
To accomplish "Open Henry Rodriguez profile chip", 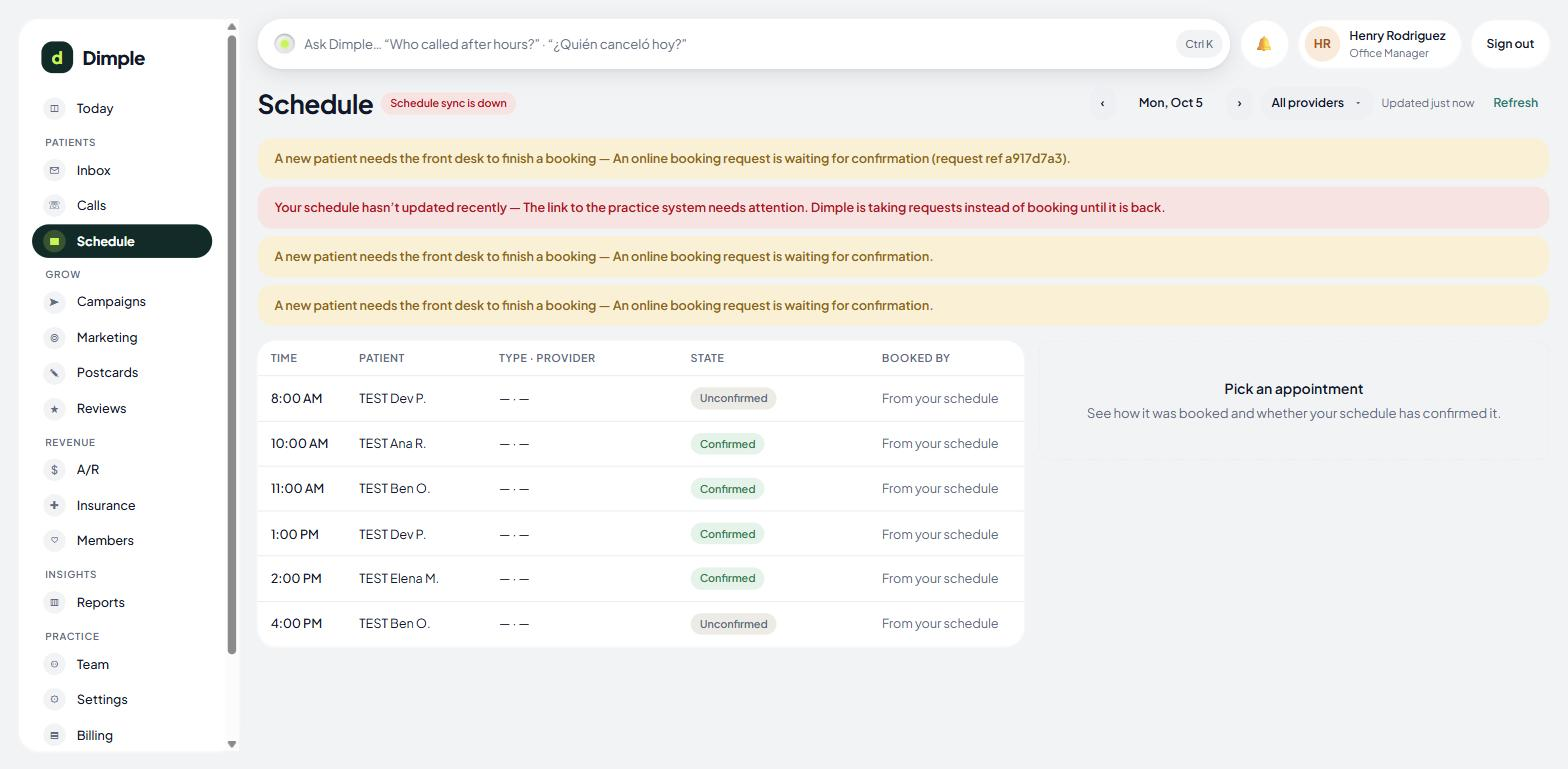I will point(1380,44).
